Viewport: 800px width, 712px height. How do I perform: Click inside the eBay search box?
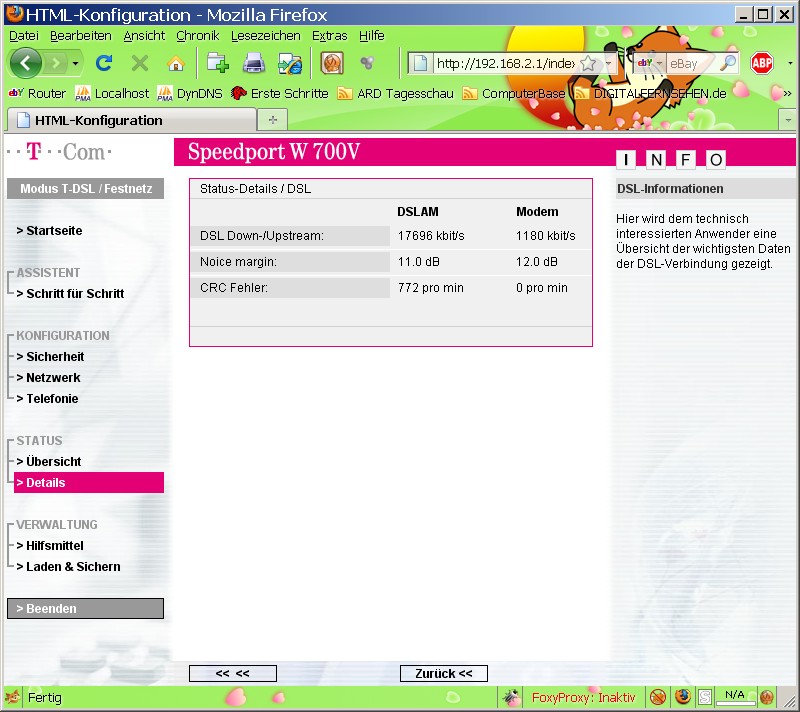coord(692,64)
